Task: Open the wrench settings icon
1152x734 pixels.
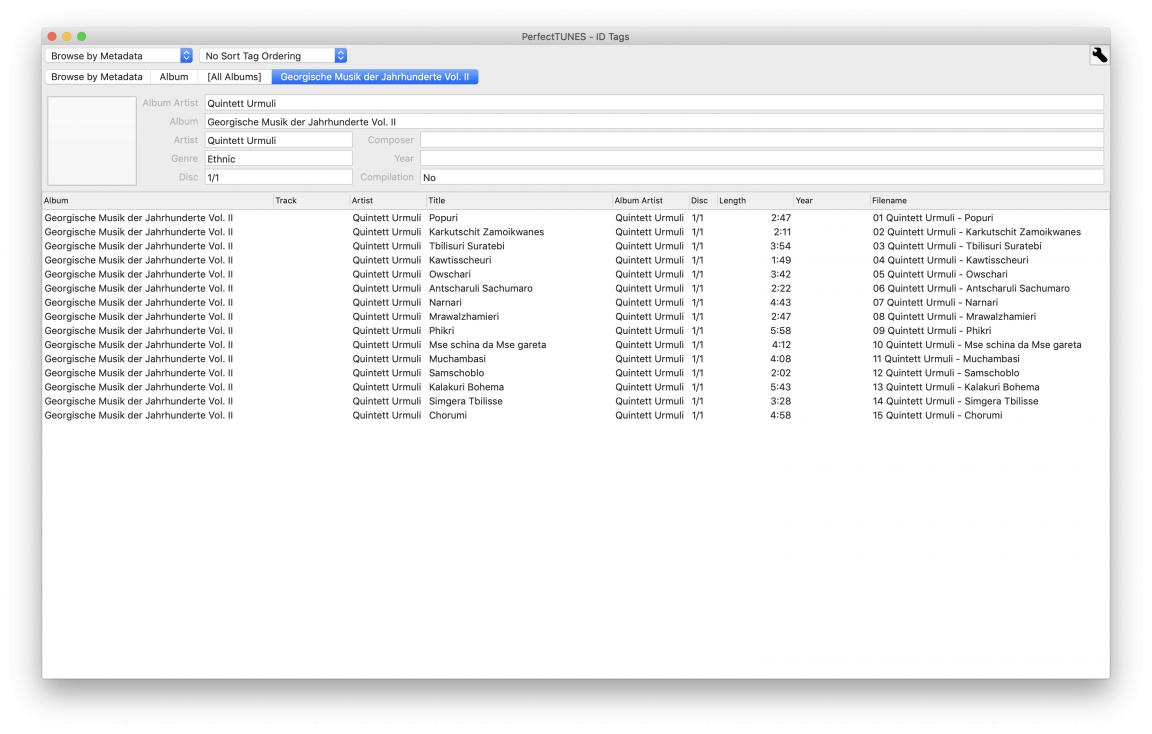Action: tap(1098, 56)
